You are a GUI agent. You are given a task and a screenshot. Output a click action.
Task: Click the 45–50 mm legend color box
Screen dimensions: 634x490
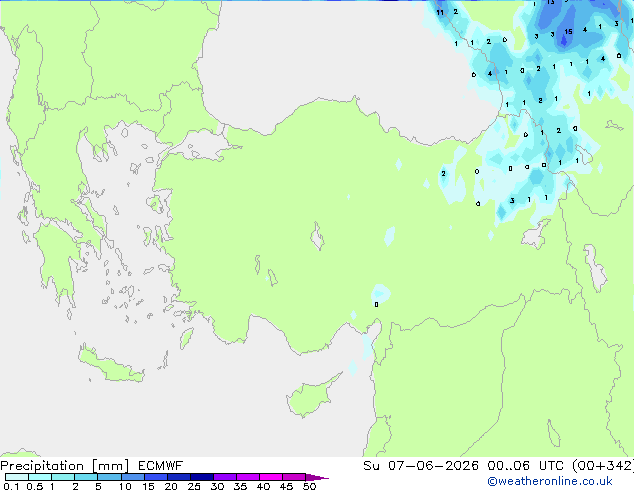(x=294, y=477)
